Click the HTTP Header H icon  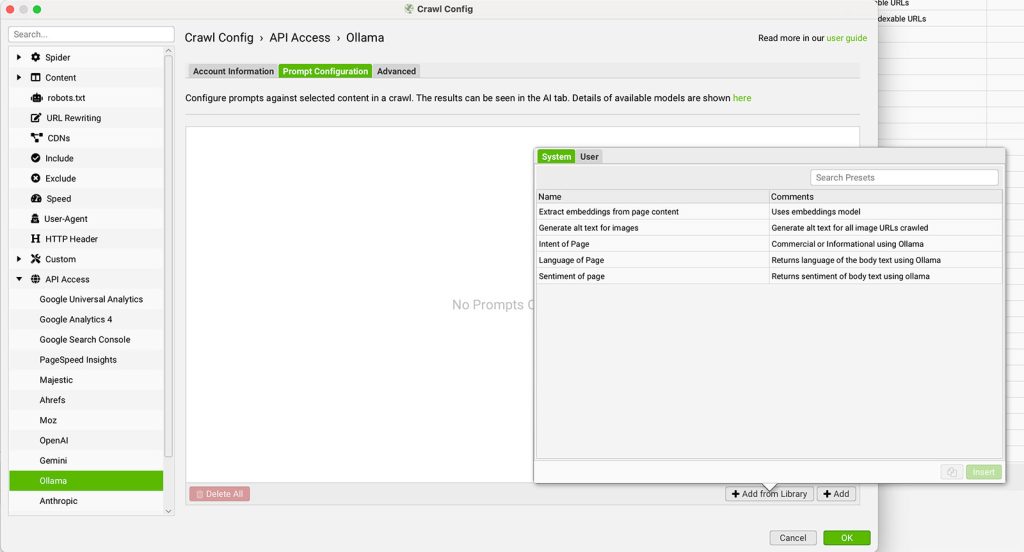pos(35,238)
